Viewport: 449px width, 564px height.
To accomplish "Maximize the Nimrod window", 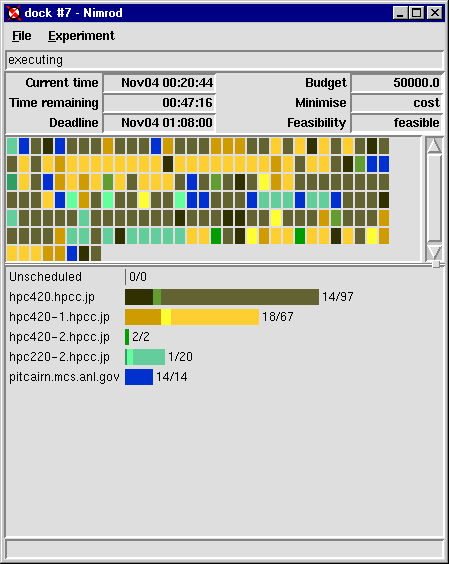I will [x=417, y=13].
